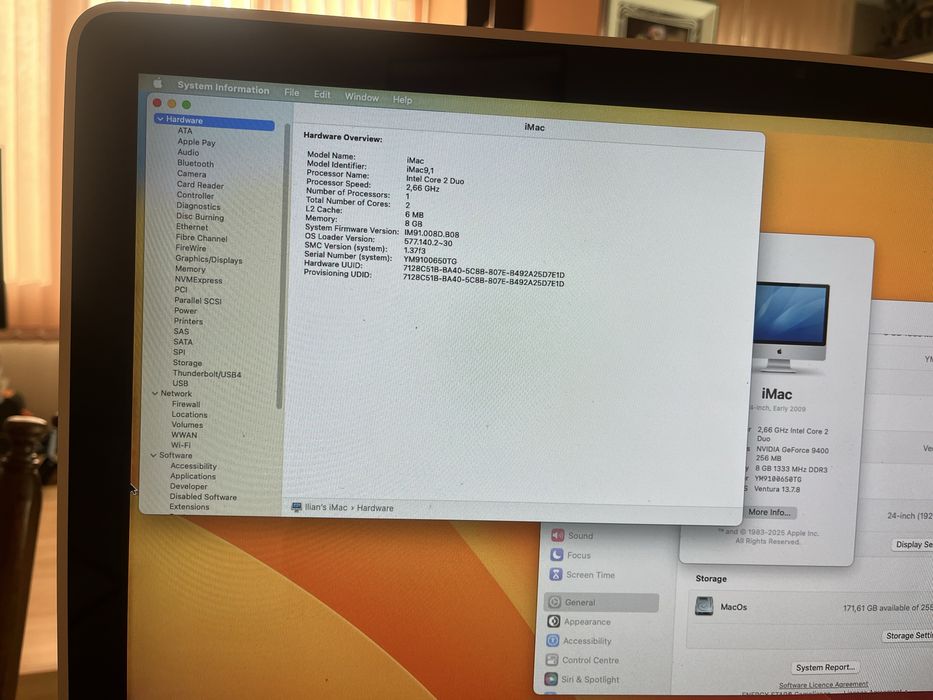Open General in System Settings sidebar
933x700 pixels.
pos(602,602)
